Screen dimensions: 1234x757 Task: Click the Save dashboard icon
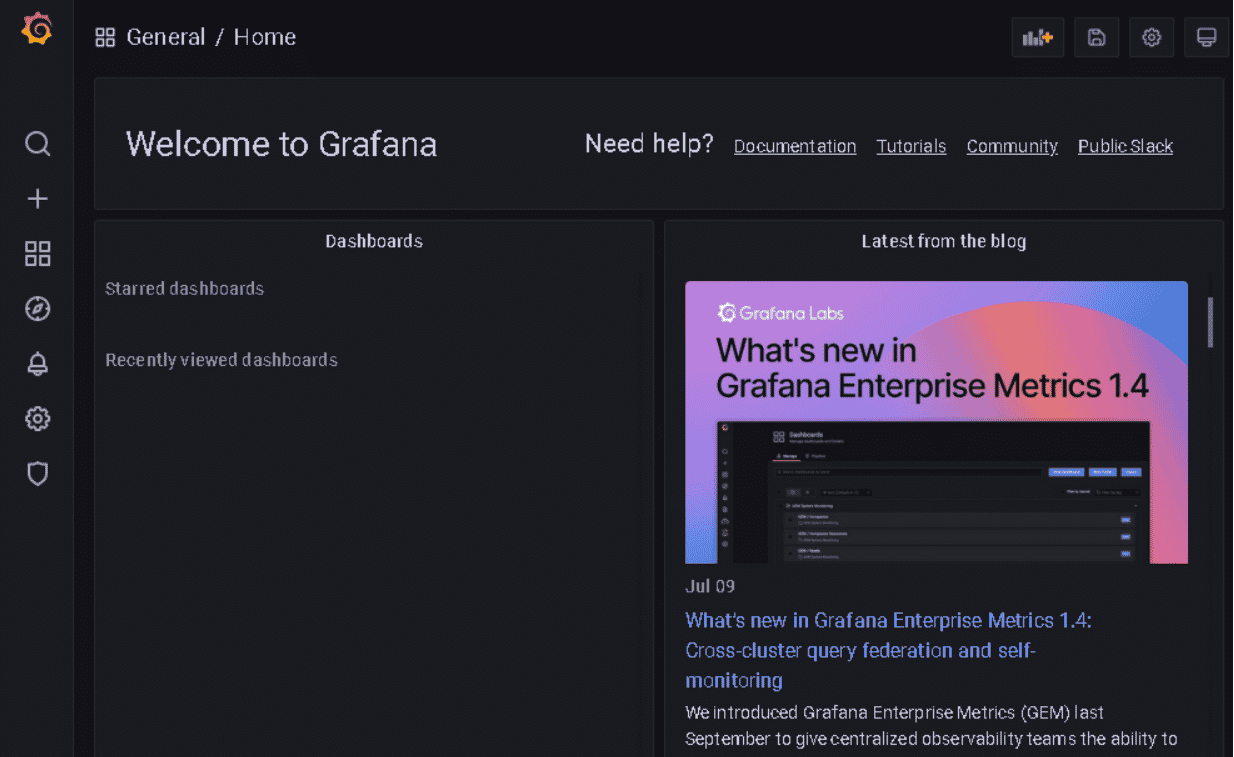tap(1096, 38)
